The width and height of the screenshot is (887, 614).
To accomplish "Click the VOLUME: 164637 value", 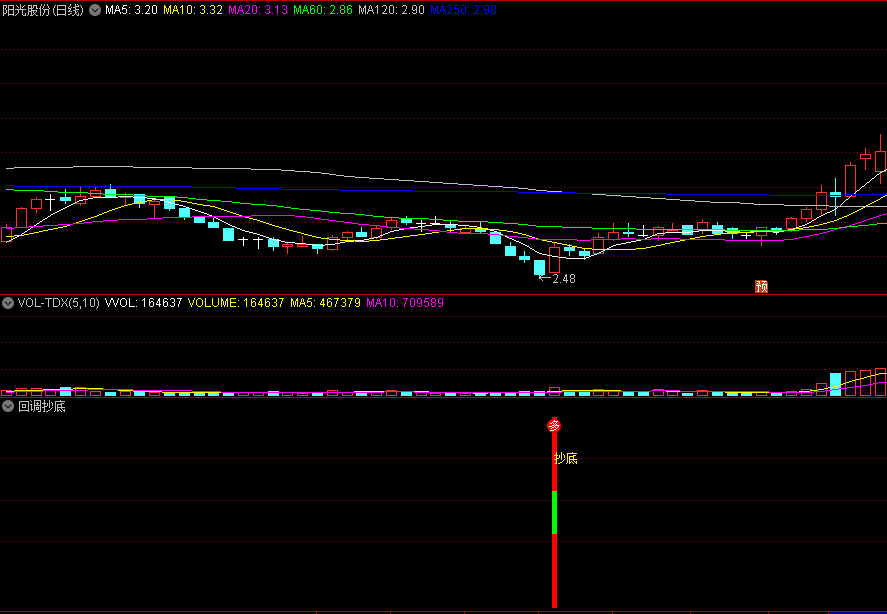I will pos(236,303).
